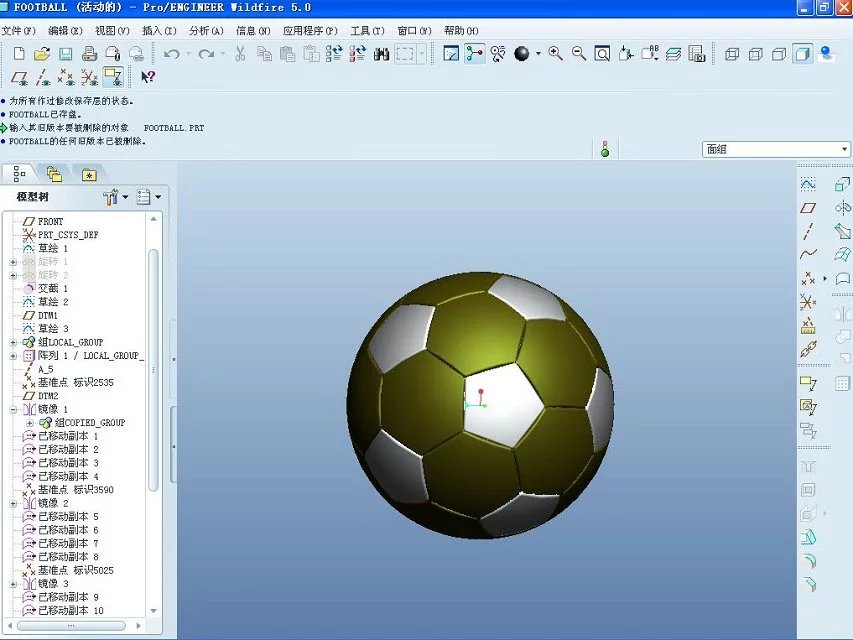Expand the 阵列 1 / LOCAL_GROUP node
The image size is (853, 640).
pyautogui.click(x=13, y=356)
